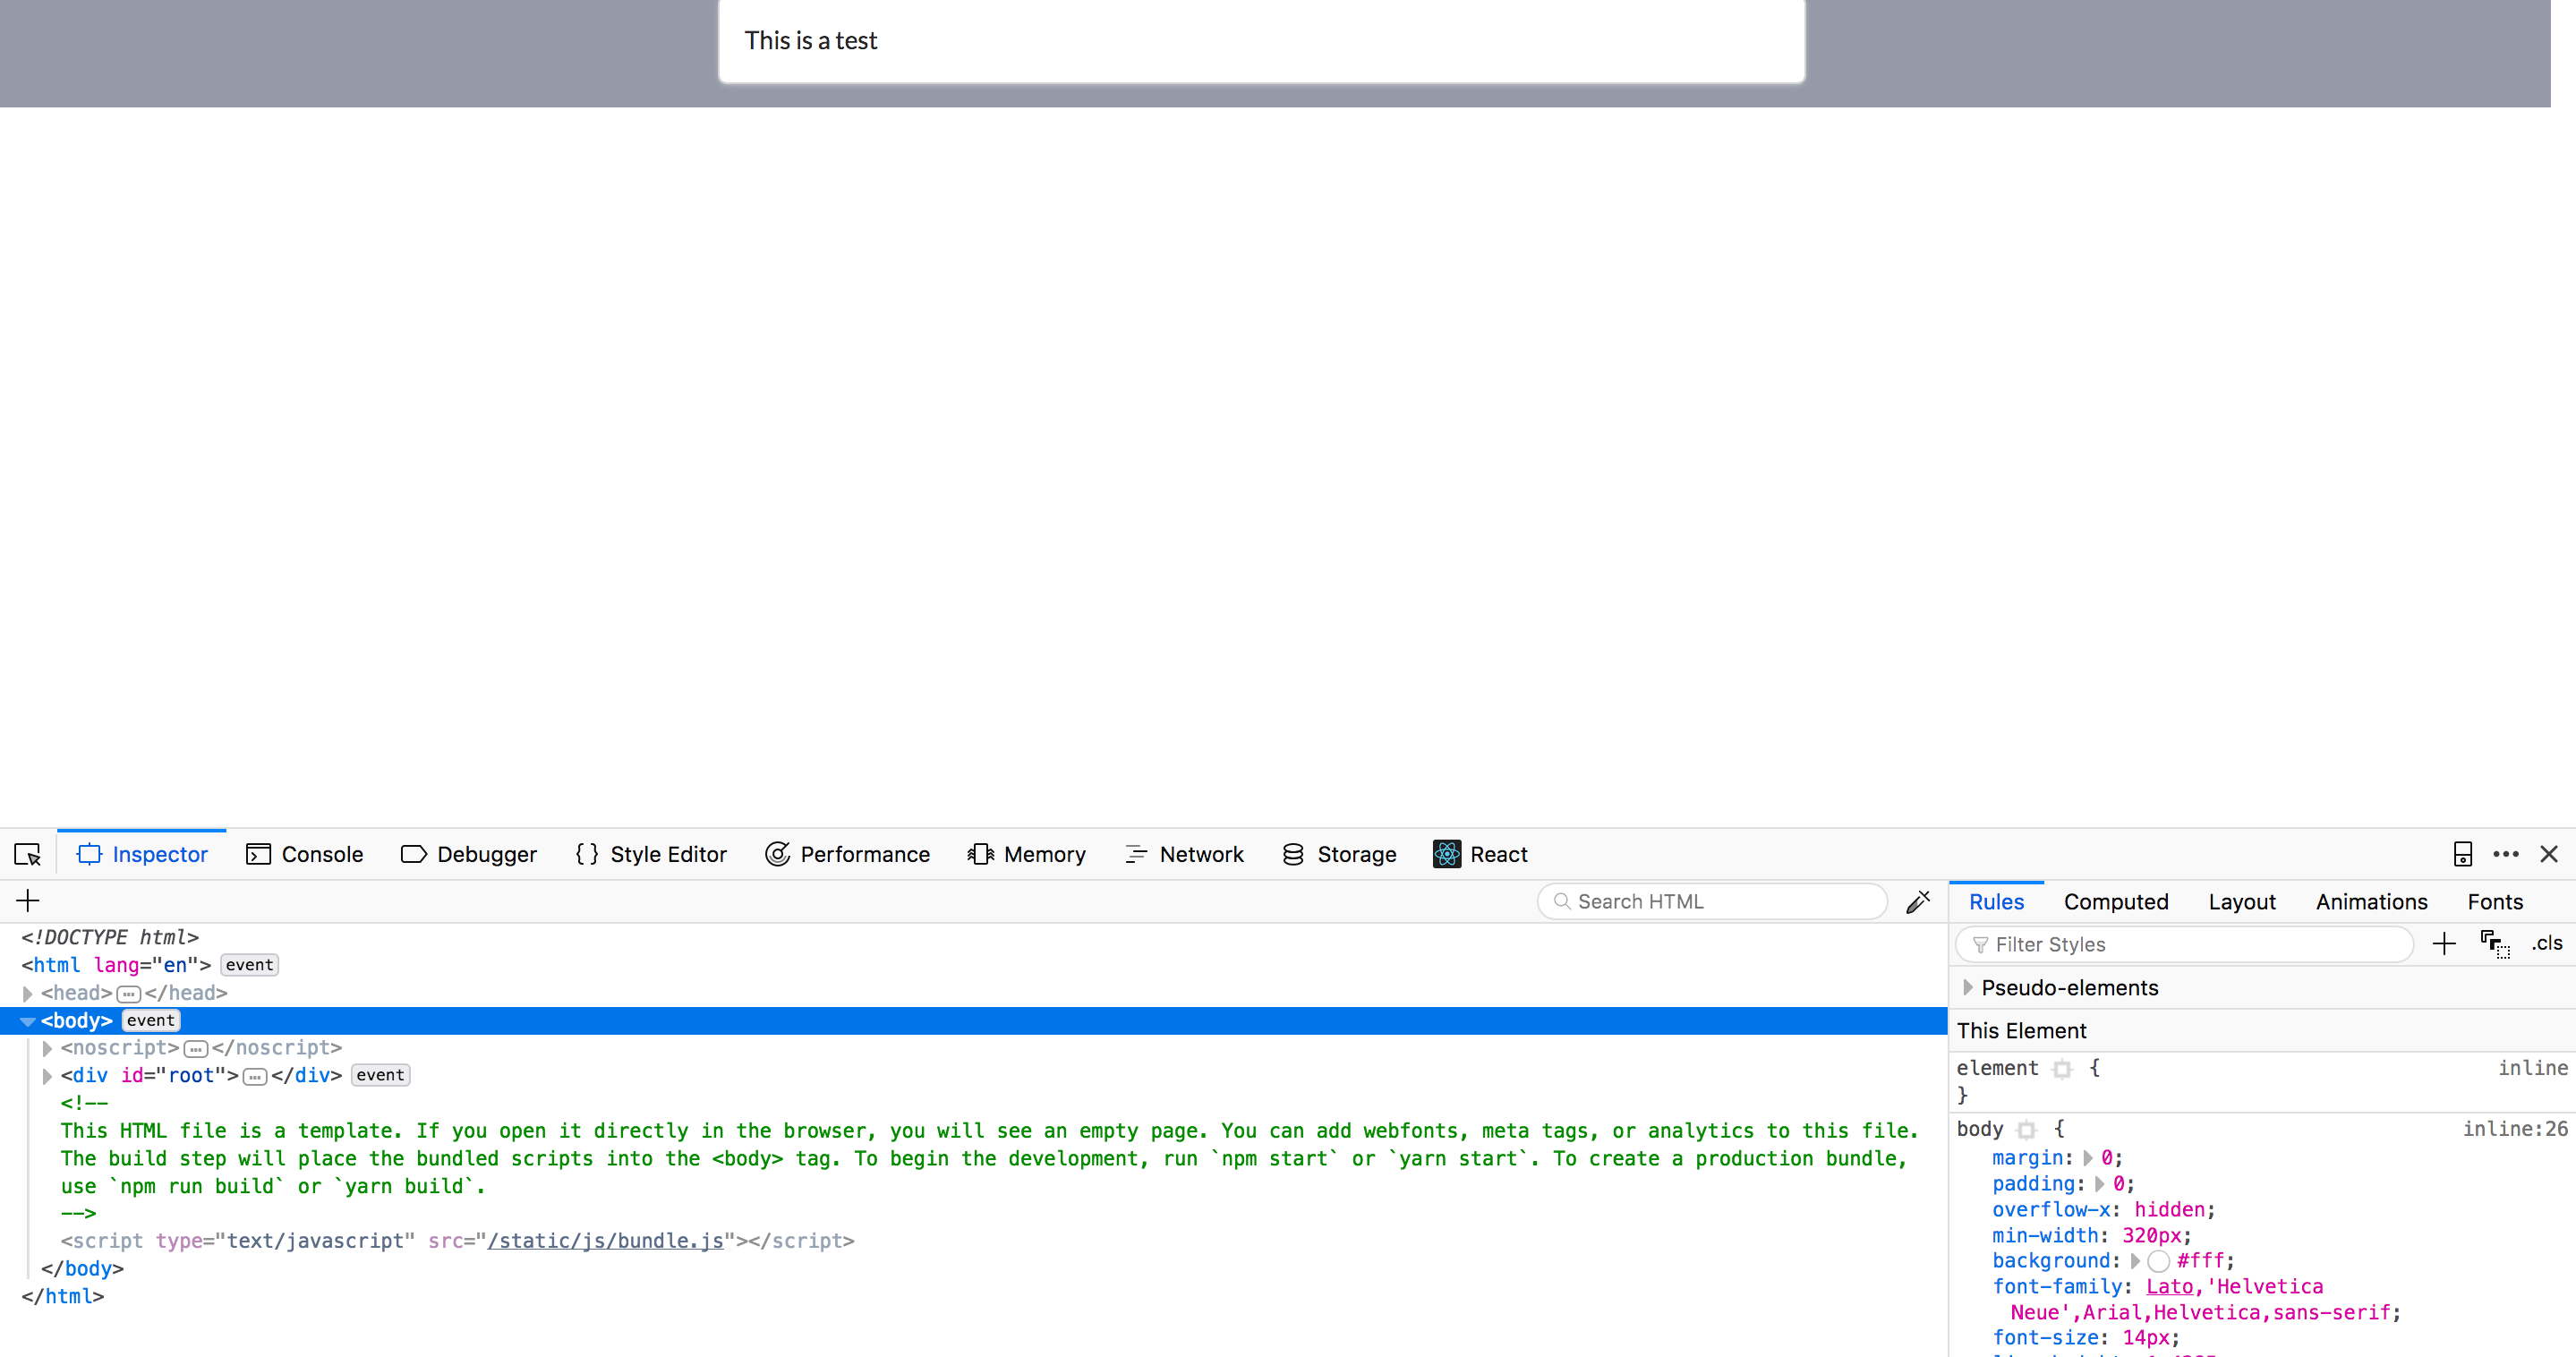Open the React devtools tab

[1481, 854]
